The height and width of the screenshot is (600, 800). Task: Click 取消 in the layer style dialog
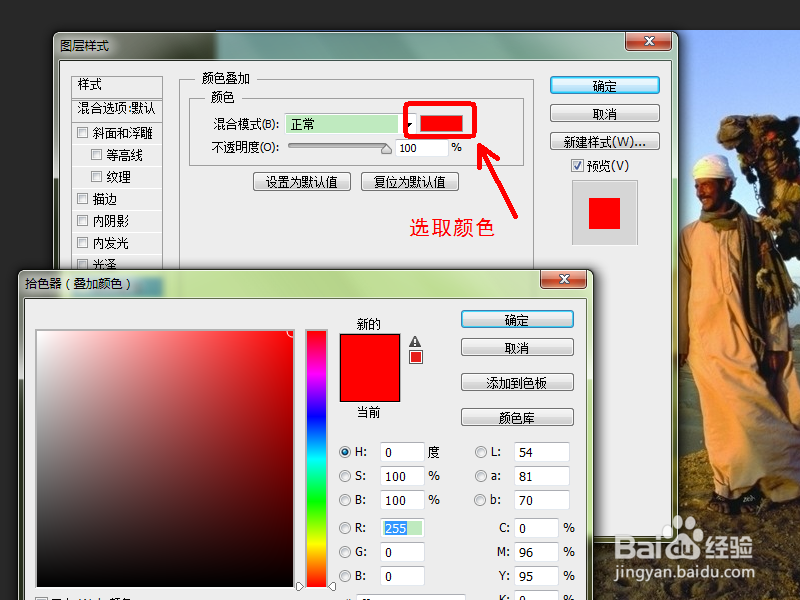(x=605, y=113)
